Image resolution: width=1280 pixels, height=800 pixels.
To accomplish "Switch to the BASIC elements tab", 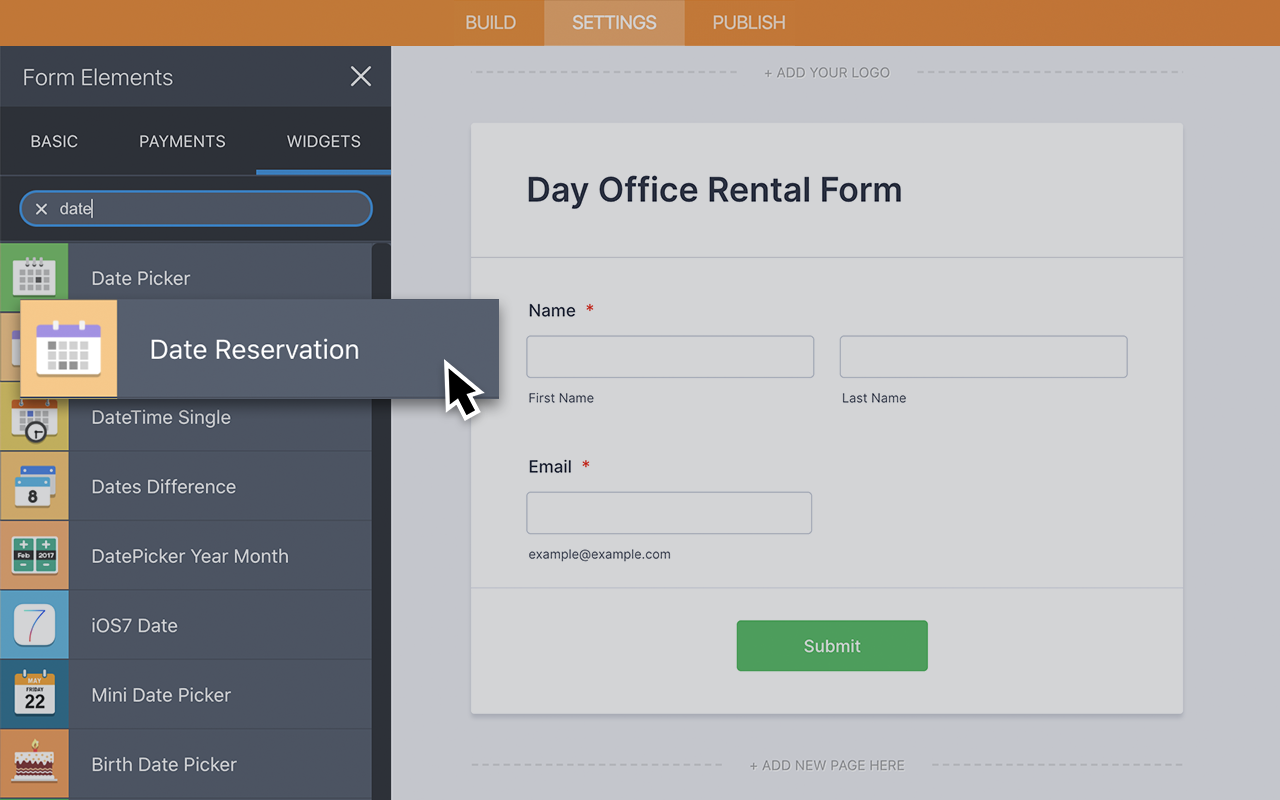I will (54, 141).
